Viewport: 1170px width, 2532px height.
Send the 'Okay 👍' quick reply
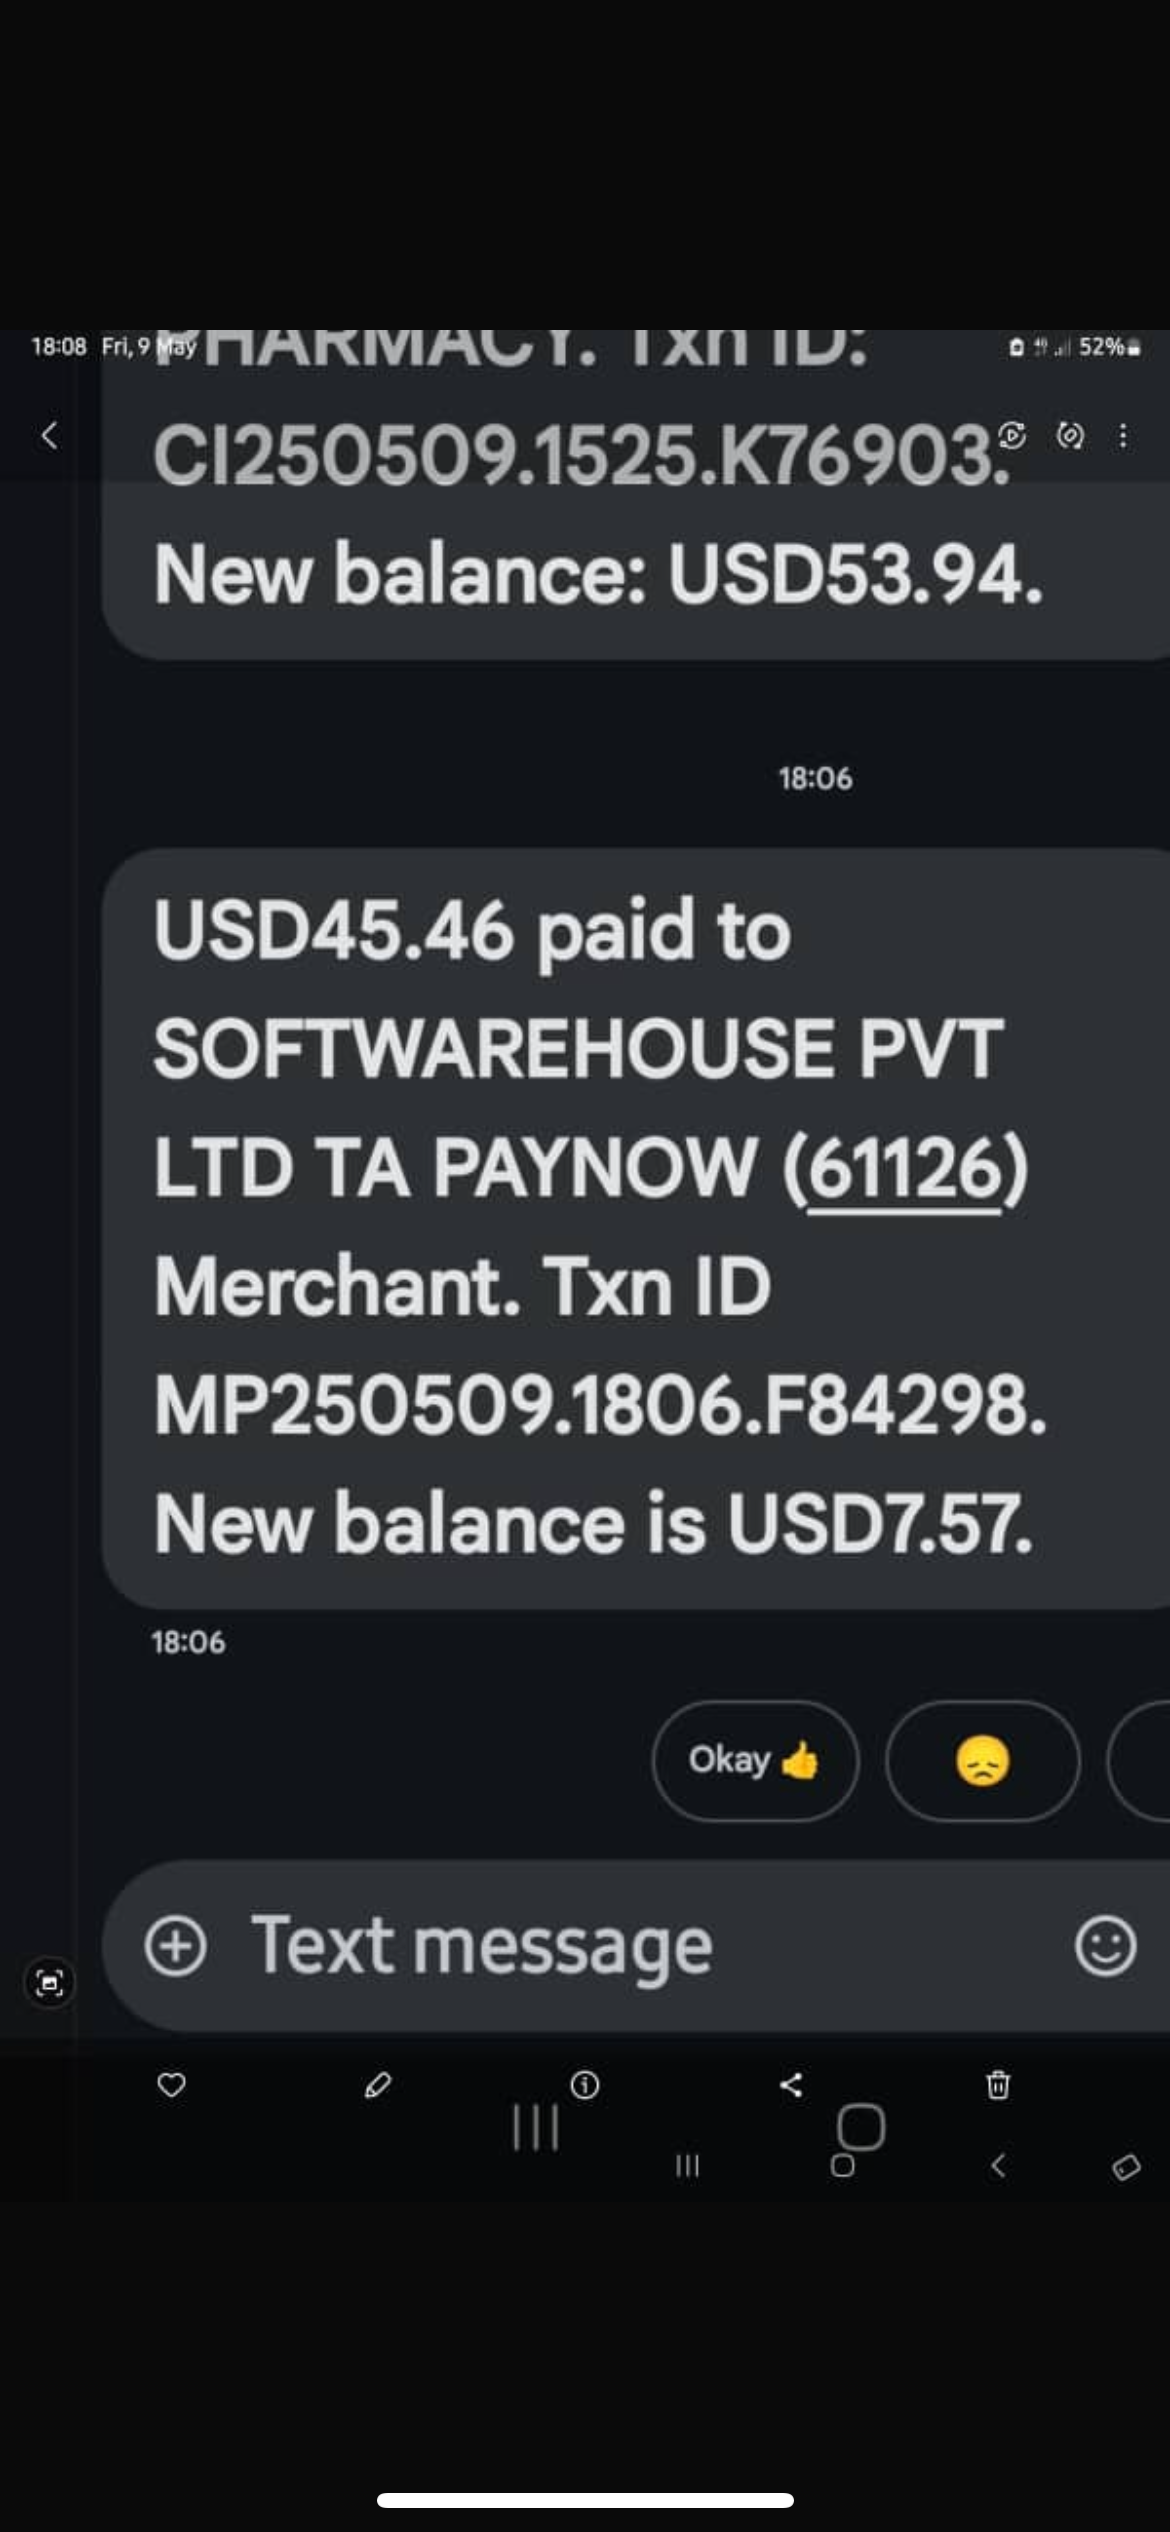click(755, 1760)
